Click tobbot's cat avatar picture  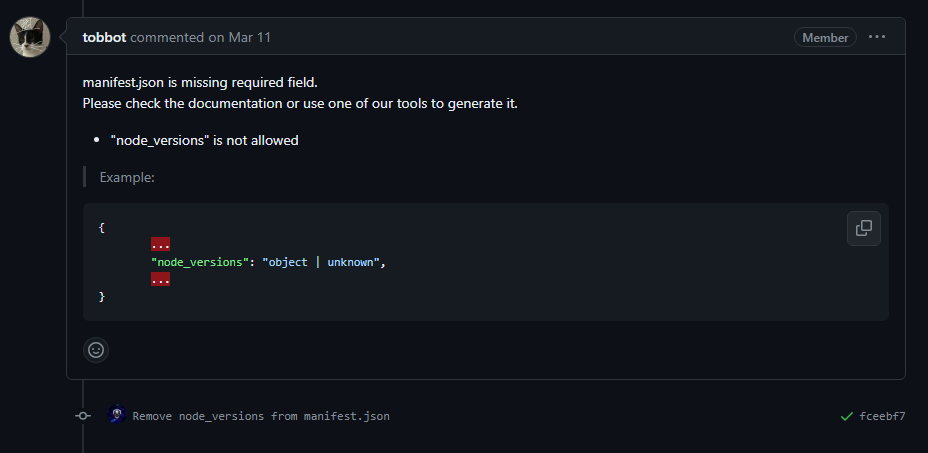pos(30,37)
